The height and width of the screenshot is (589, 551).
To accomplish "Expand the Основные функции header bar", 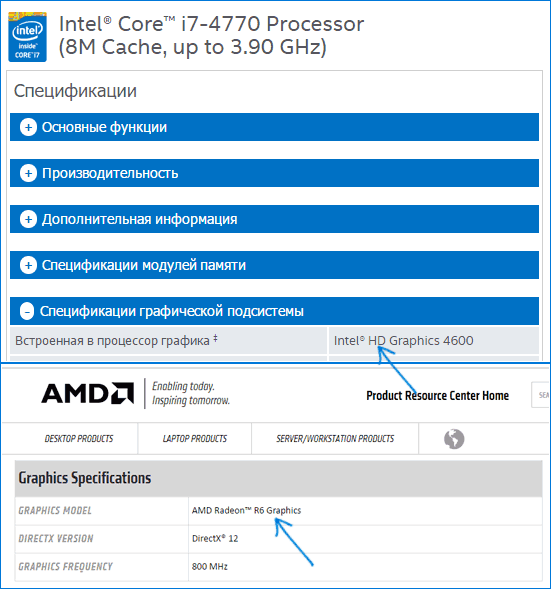I will [274, 127].
